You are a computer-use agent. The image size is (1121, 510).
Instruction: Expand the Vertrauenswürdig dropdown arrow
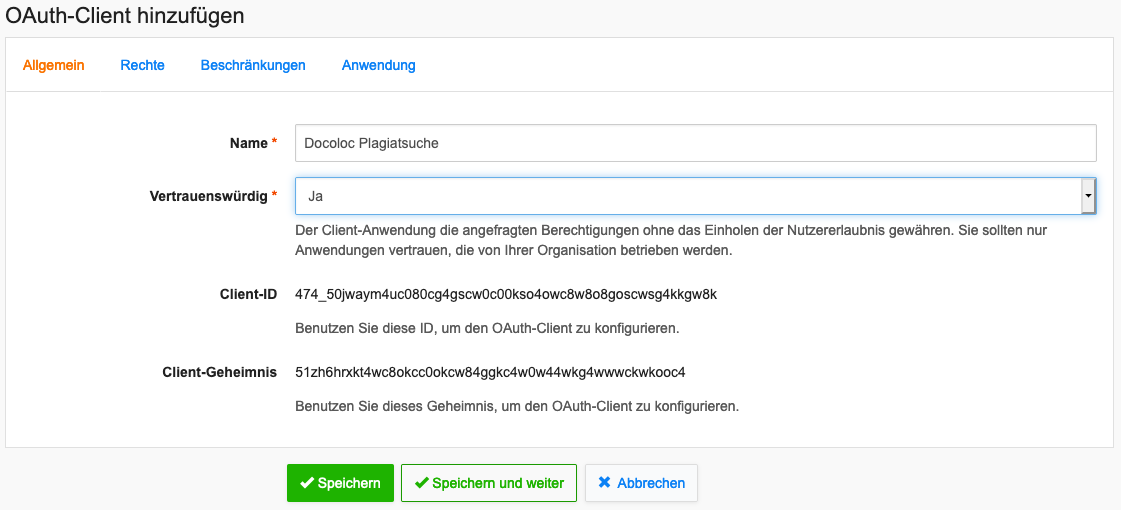point(1088,197)
